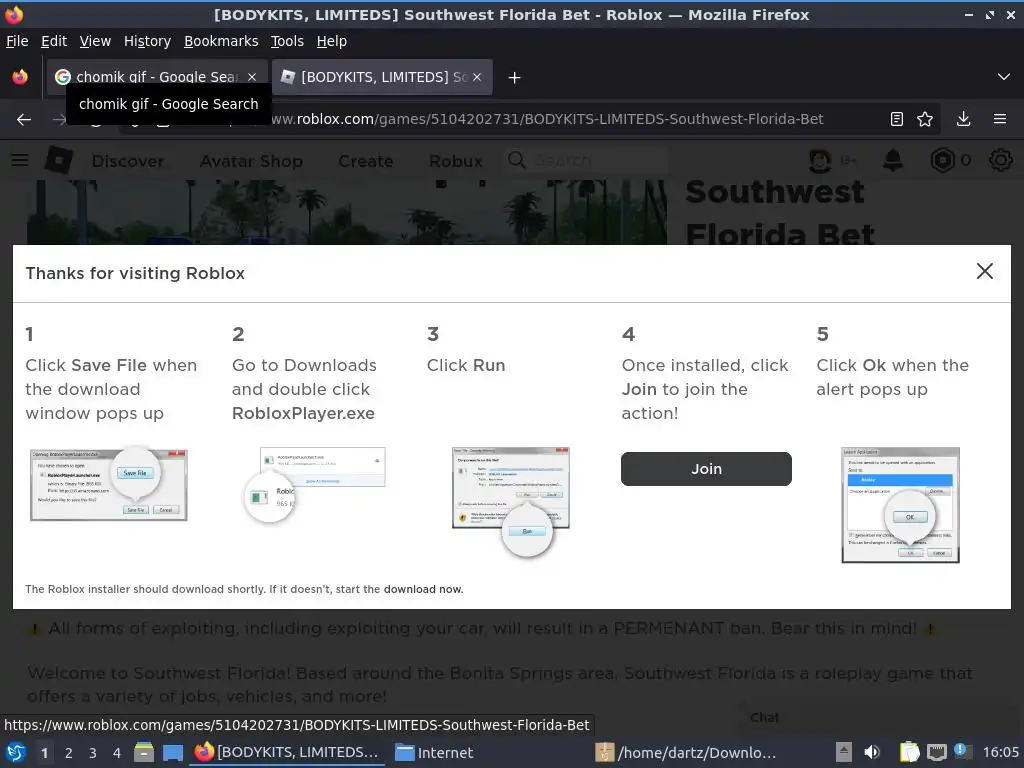The width and height of the screenshot is (1024, 768).
Task: Click the Roblox logo icon
Action: (59, 160)
